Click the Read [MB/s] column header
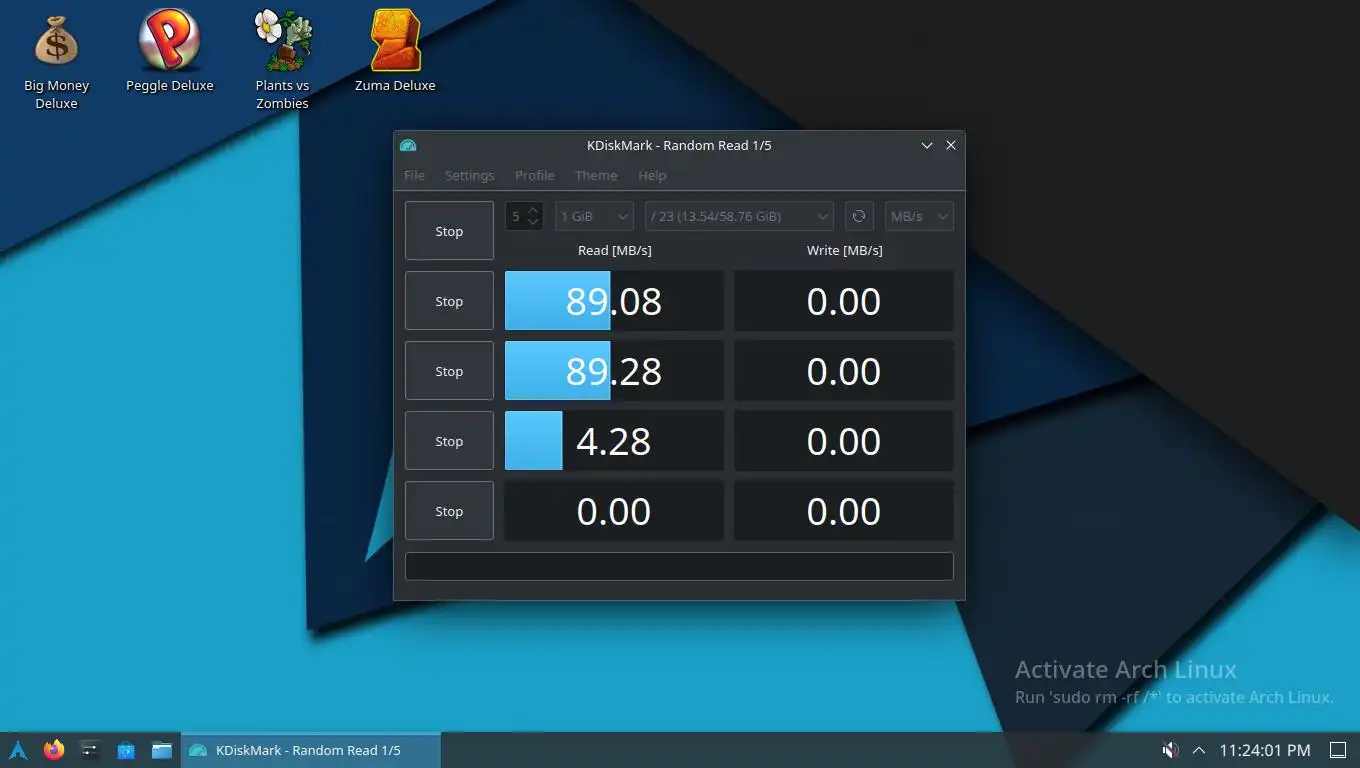The height and width of the screenshot is (768, 1360). pos(614,250)
